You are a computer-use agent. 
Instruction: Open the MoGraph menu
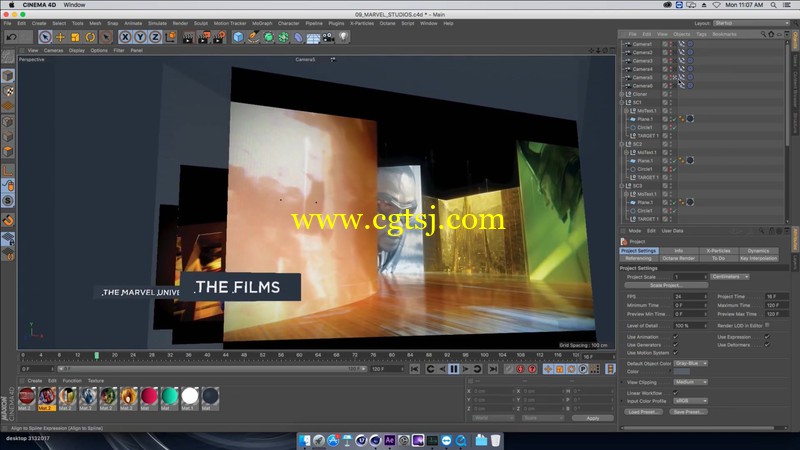pyautogui.click(x=262, y=23)
